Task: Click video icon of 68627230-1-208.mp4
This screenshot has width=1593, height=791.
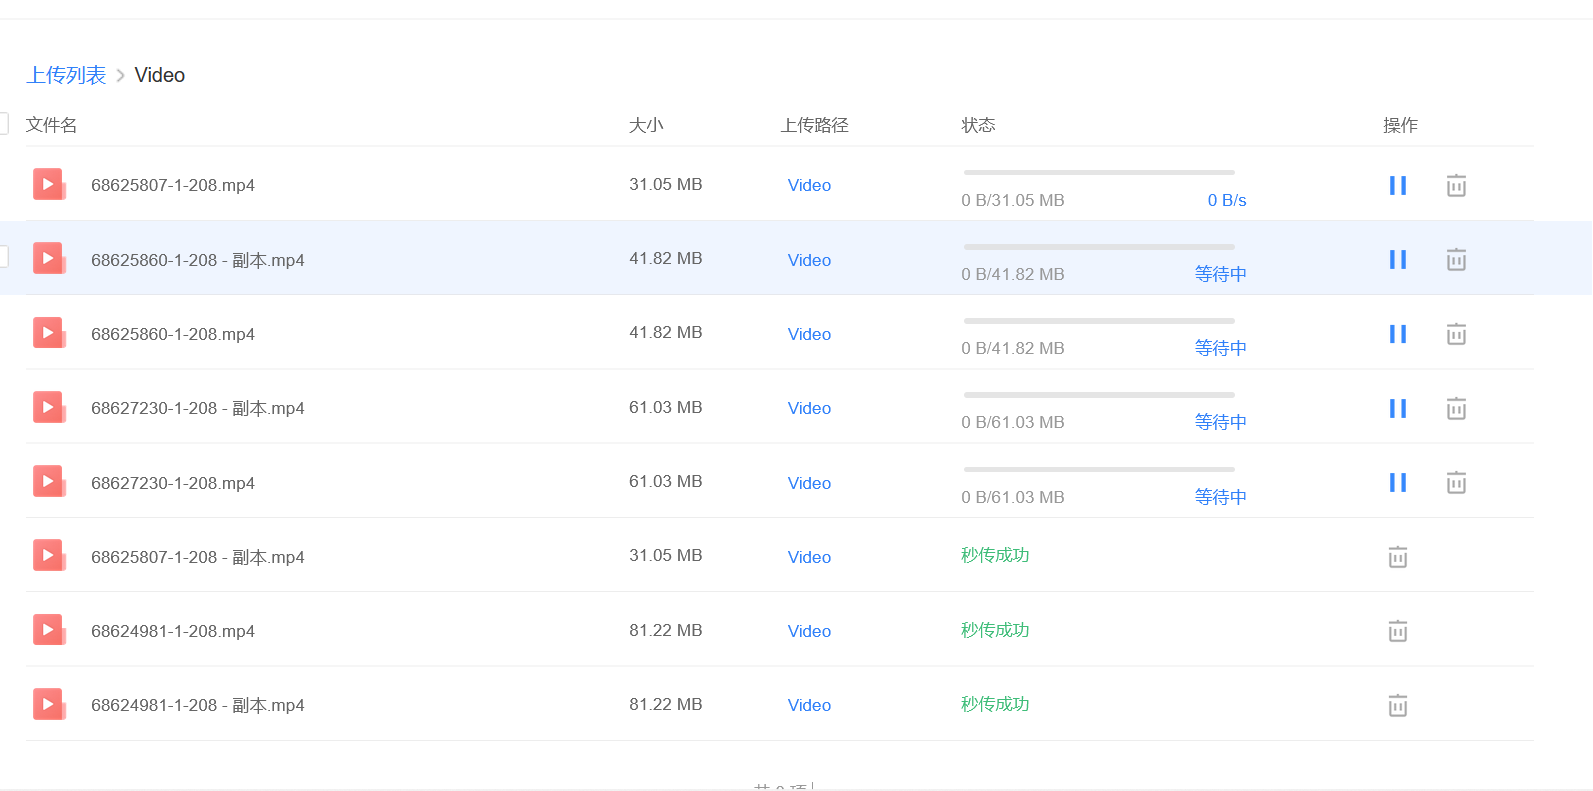Action: click(x=49, y=482)
